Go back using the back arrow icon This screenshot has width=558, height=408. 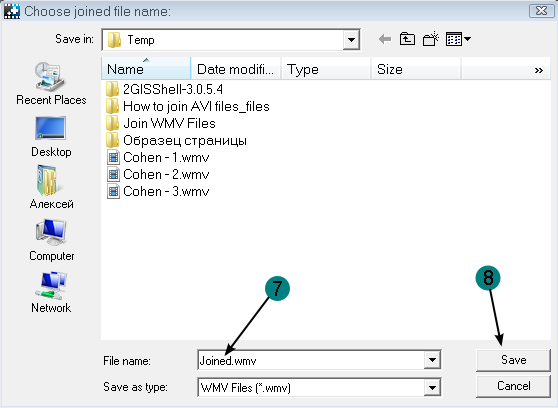385,39
